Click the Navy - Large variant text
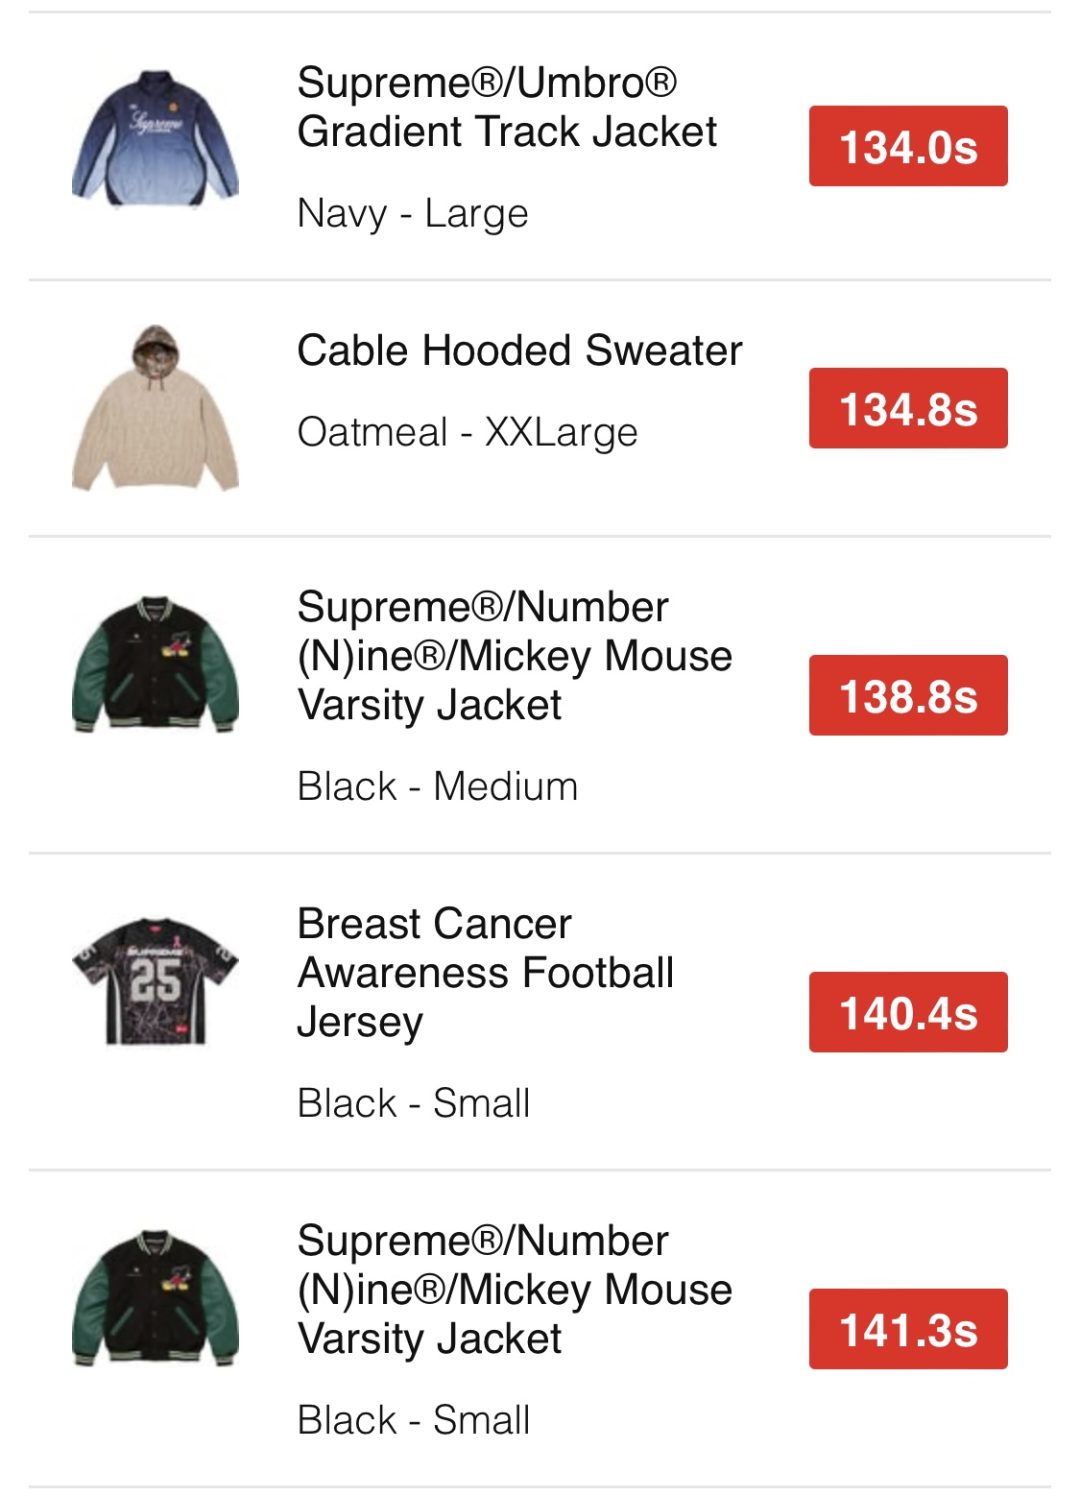Screen dimensions: 1080x1497 [x=412, y=213]
